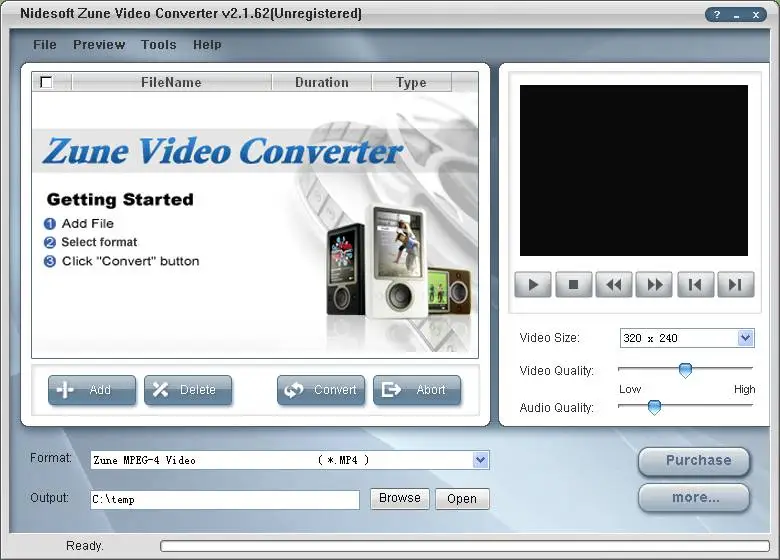Viewport: 780px width, 560px height.
Task: Click the Type column header
Action: pos(411,83)
